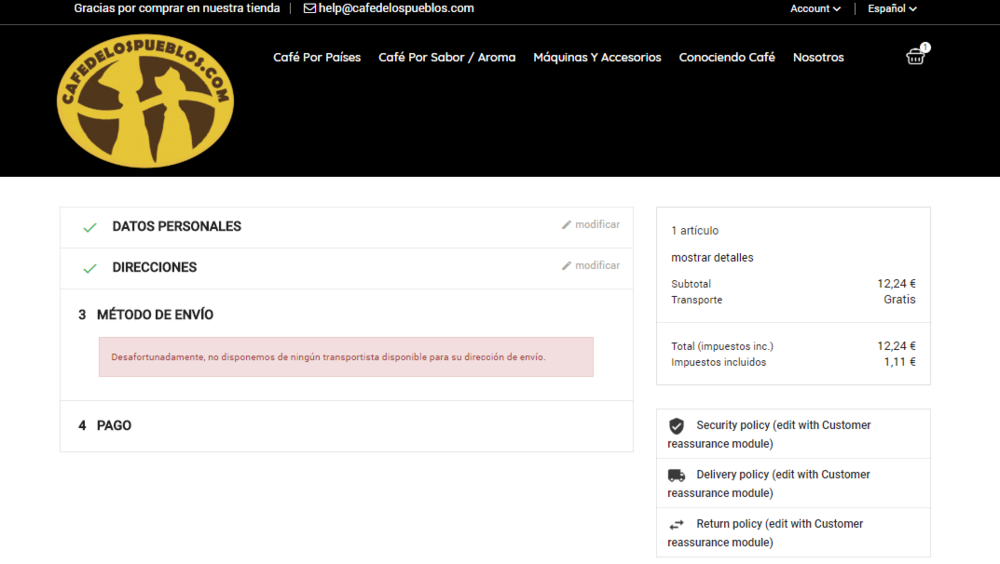
Task: Open the Español language dropdown
Action: pyautogui.click(x=892, y=8)
